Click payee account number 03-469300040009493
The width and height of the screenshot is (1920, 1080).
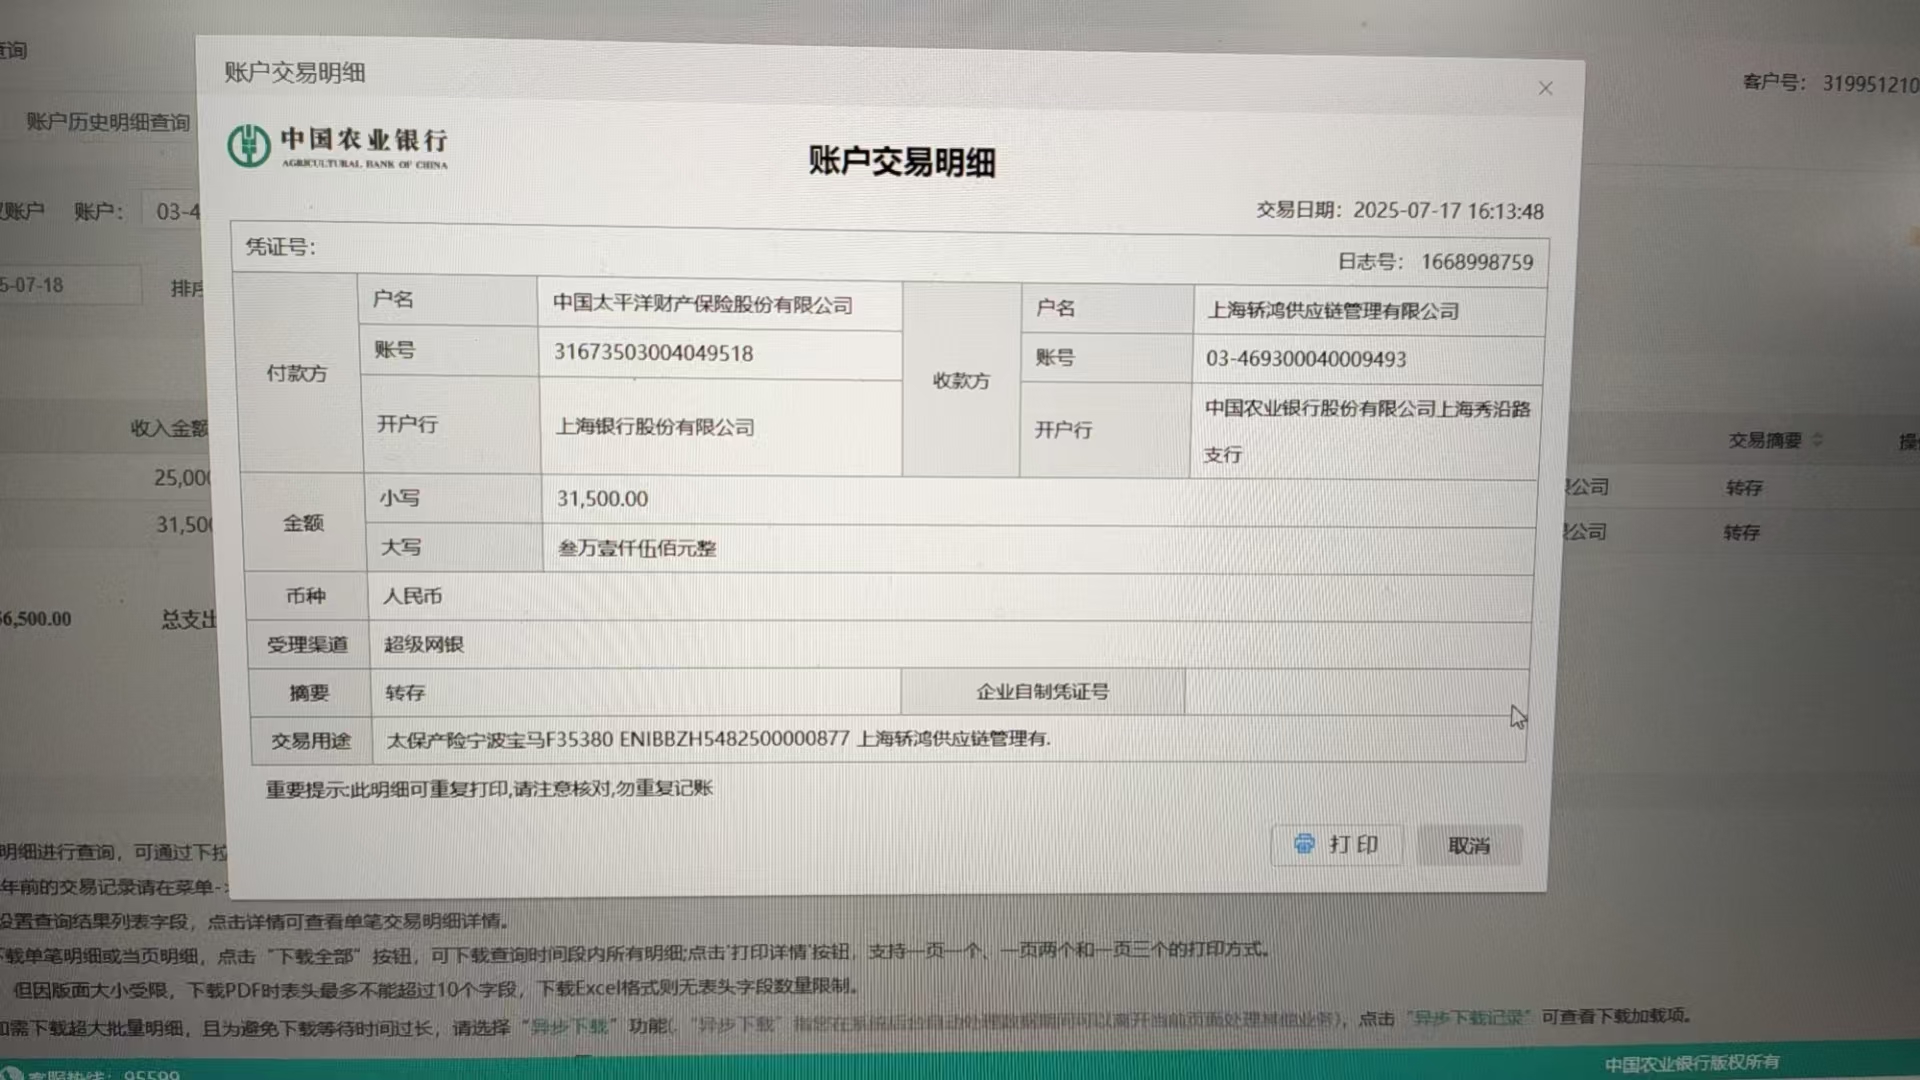coord(1305,359)
